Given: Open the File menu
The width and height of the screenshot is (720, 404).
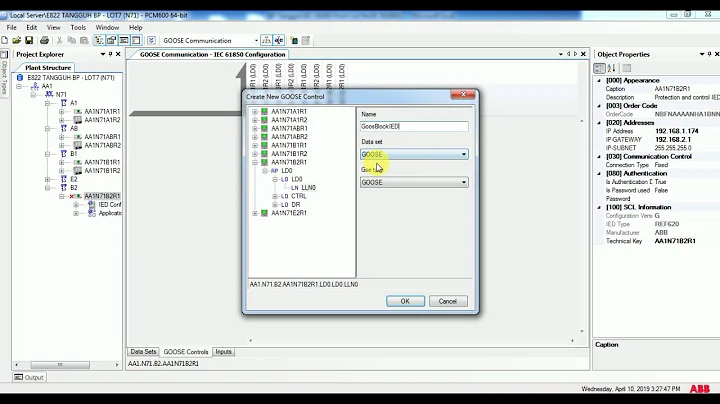Looking at the screenshot, I should click(x=11, y=28).
